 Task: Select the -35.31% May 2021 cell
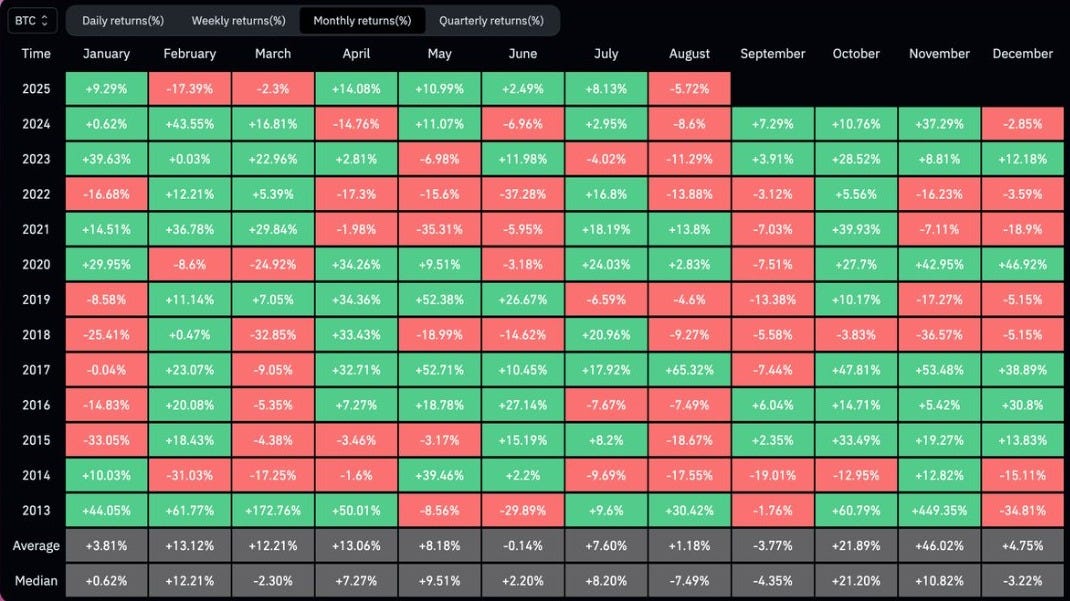(439, 229)
